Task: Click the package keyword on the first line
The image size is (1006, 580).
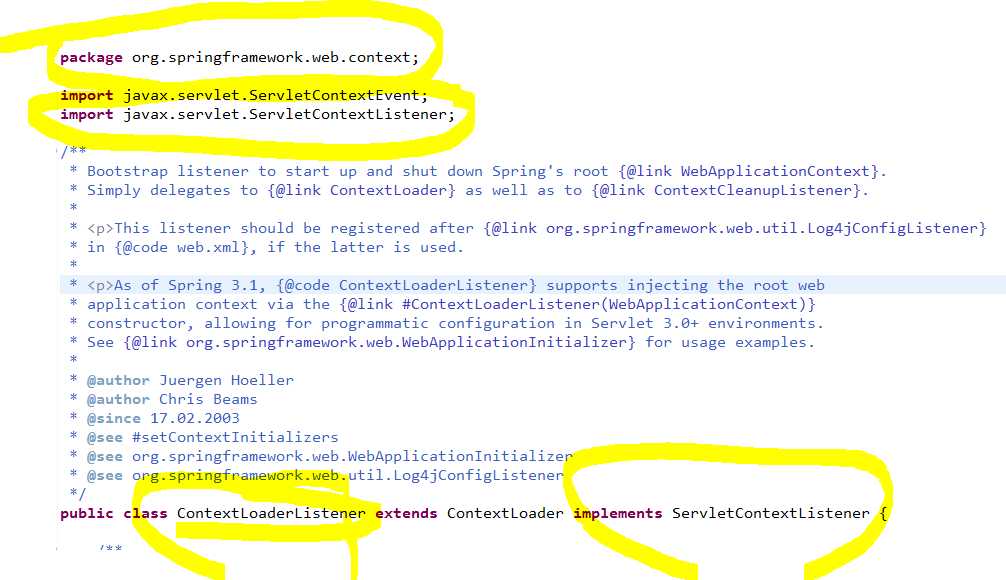Action: (x=91, y=58)
